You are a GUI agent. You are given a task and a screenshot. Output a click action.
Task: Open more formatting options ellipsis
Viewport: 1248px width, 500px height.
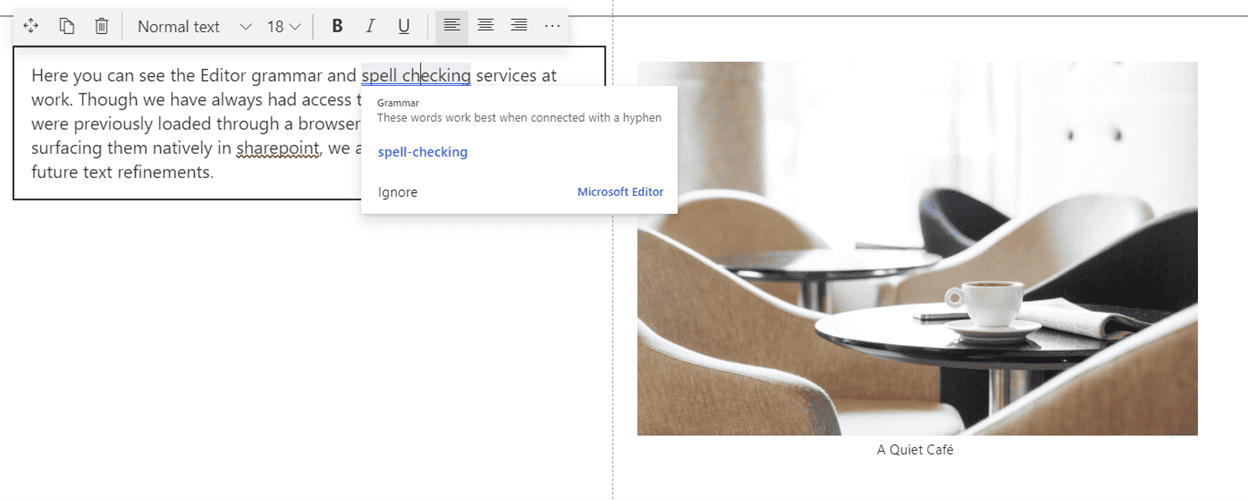[x=552, y=26]
